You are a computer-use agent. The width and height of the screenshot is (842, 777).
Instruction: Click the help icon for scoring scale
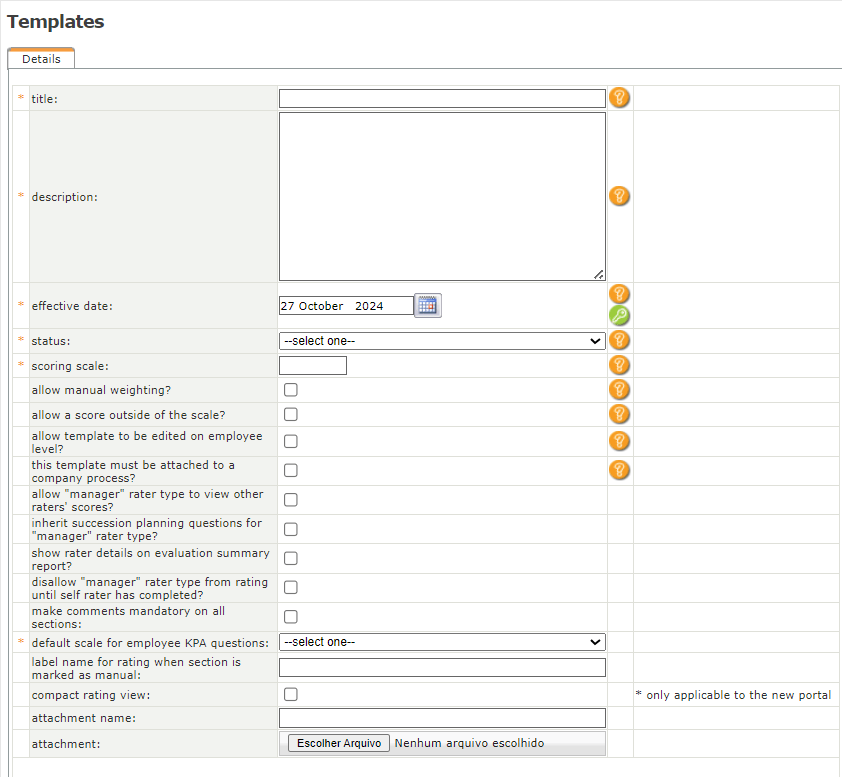click(x=620, y=365)
